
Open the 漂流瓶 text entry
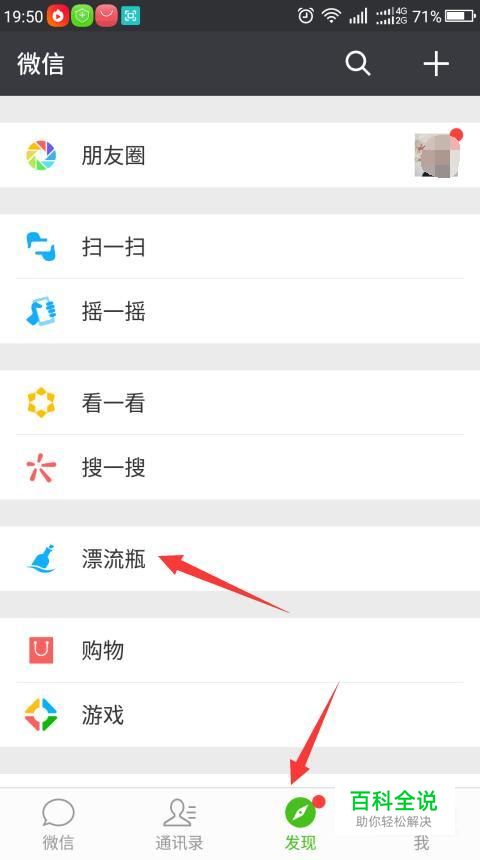tap(114, 559)
